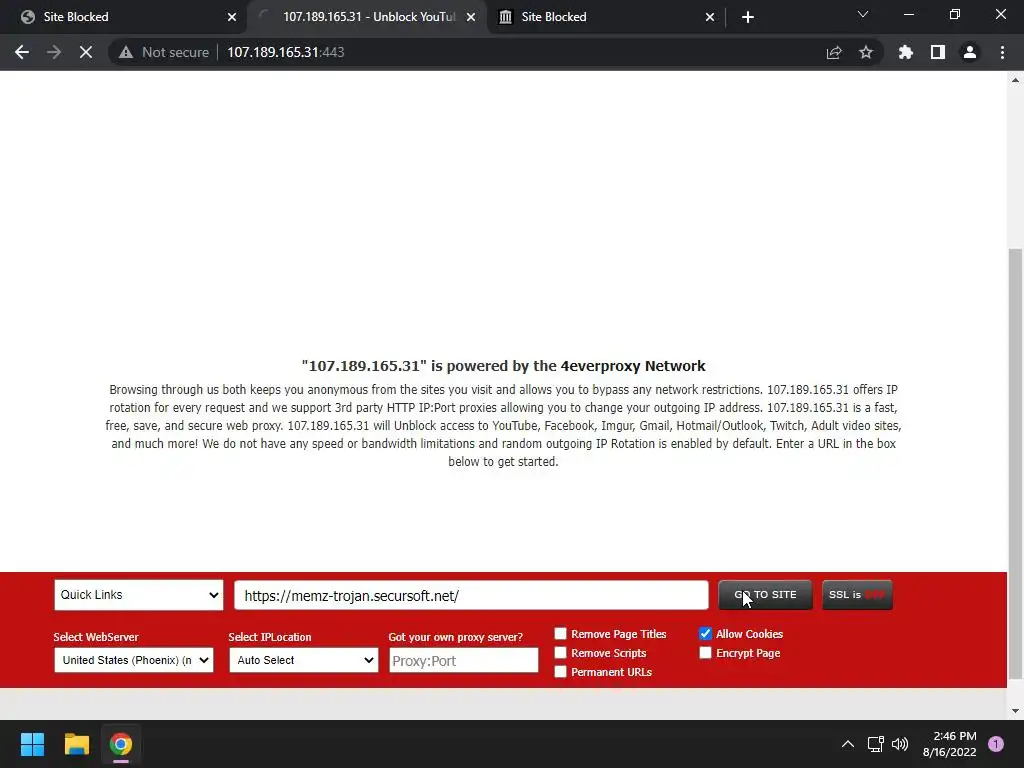
Task: Click the 'Got your own proxy server?' label
Action: (455, 637)
